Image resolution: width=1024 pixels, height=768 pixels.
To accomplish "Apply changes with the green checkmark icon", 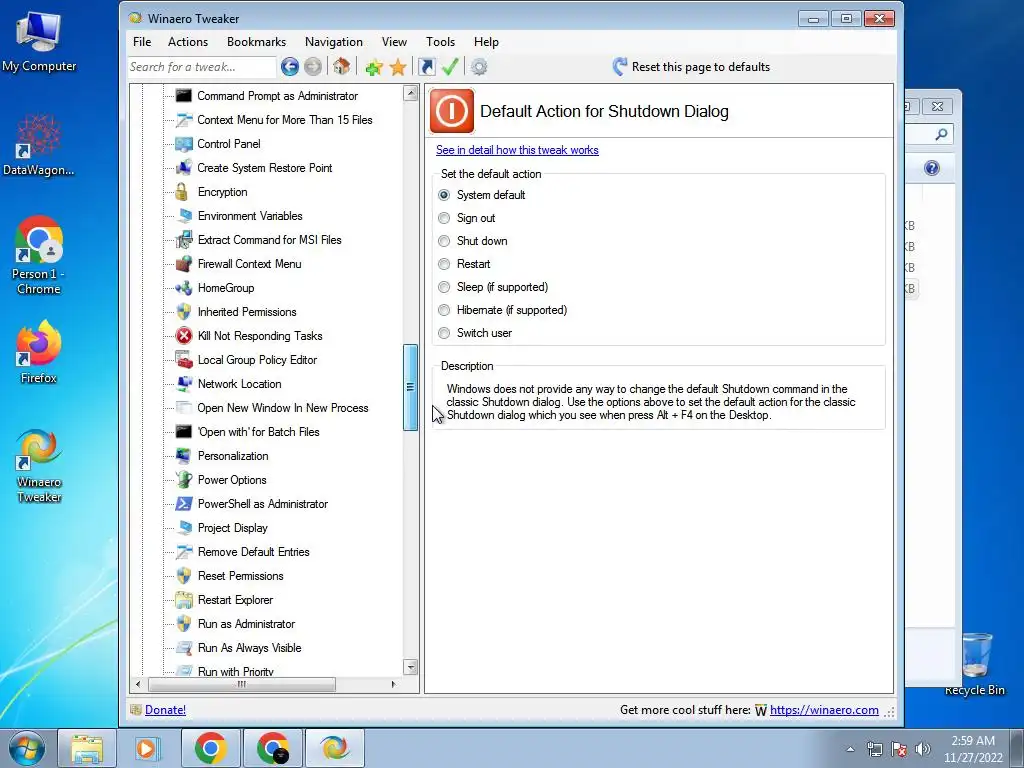I will point(450,67).
